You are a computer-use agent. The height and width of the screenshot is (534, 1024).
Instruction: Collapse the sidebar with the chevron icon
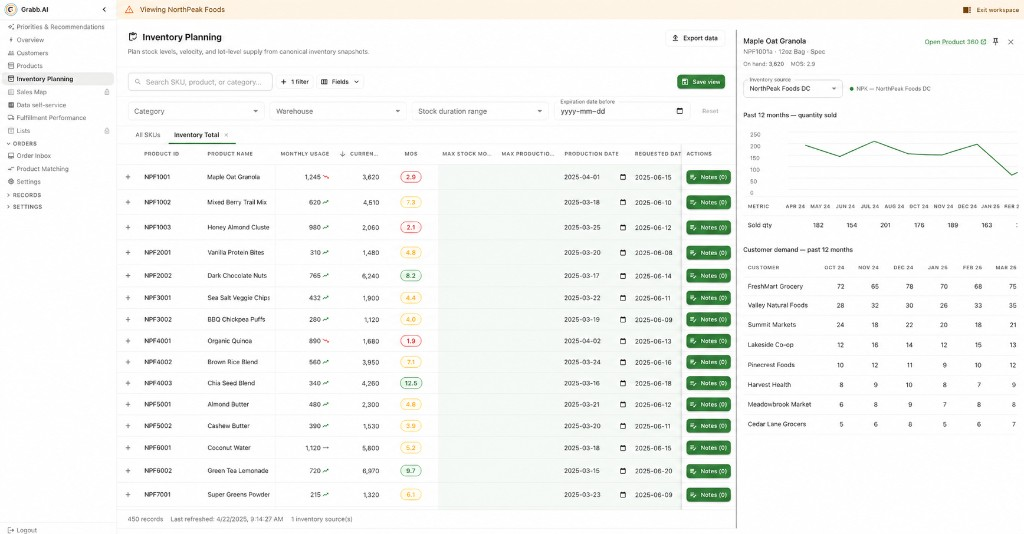(104, 9)
